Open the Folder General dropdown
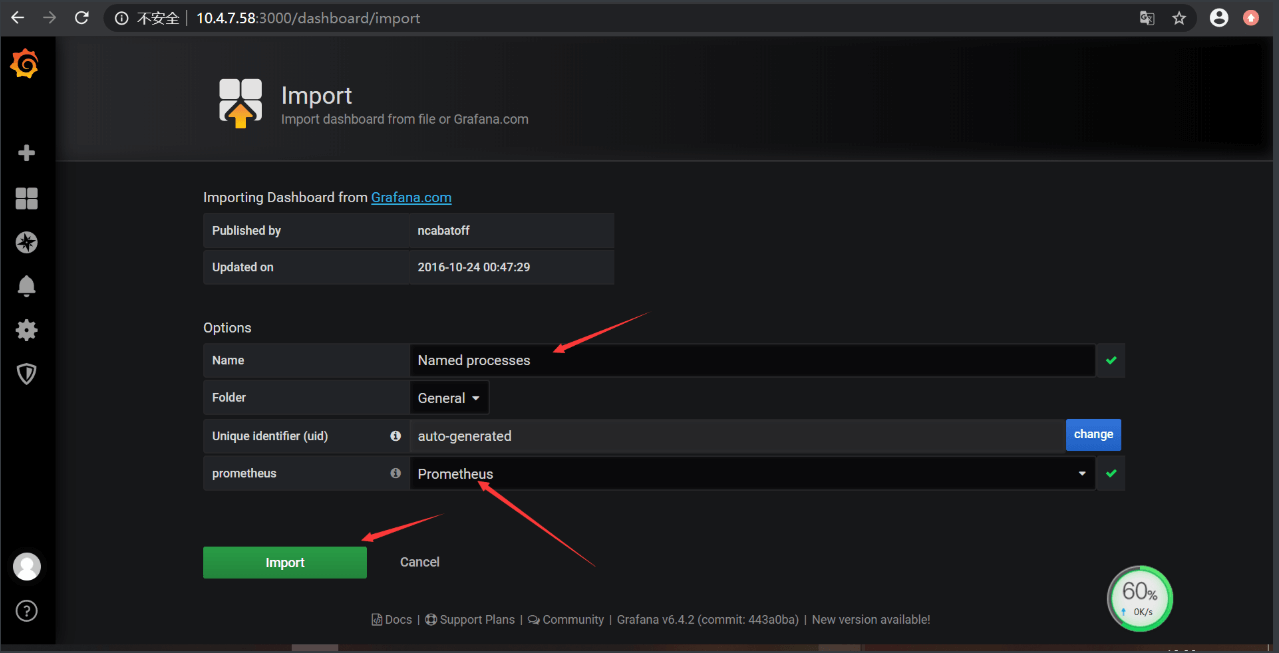1279x653 pixels. click(x=449, y=398)
